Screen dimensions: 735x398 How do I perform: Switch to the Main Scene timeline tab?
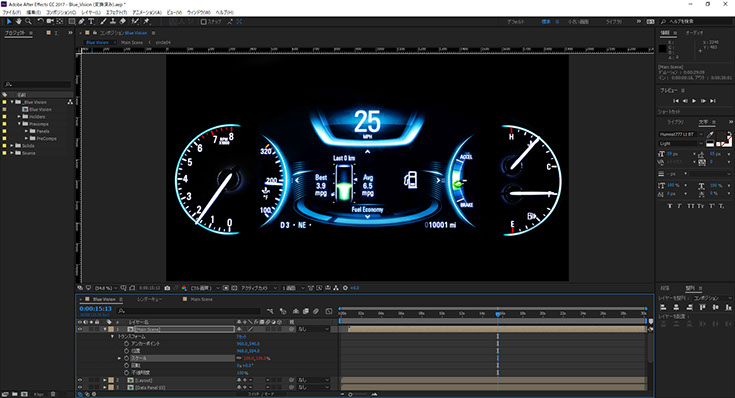(201, 299)
